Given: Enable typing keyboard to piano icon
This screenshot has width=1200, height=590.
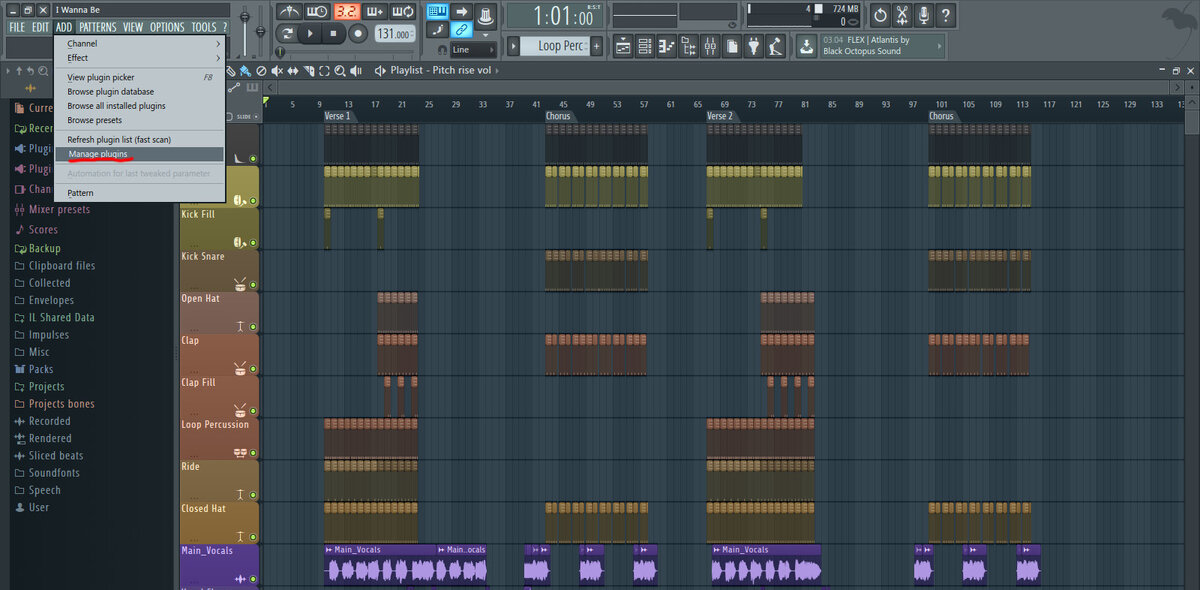Looking at the screenshot, I should tap(437, 11).
